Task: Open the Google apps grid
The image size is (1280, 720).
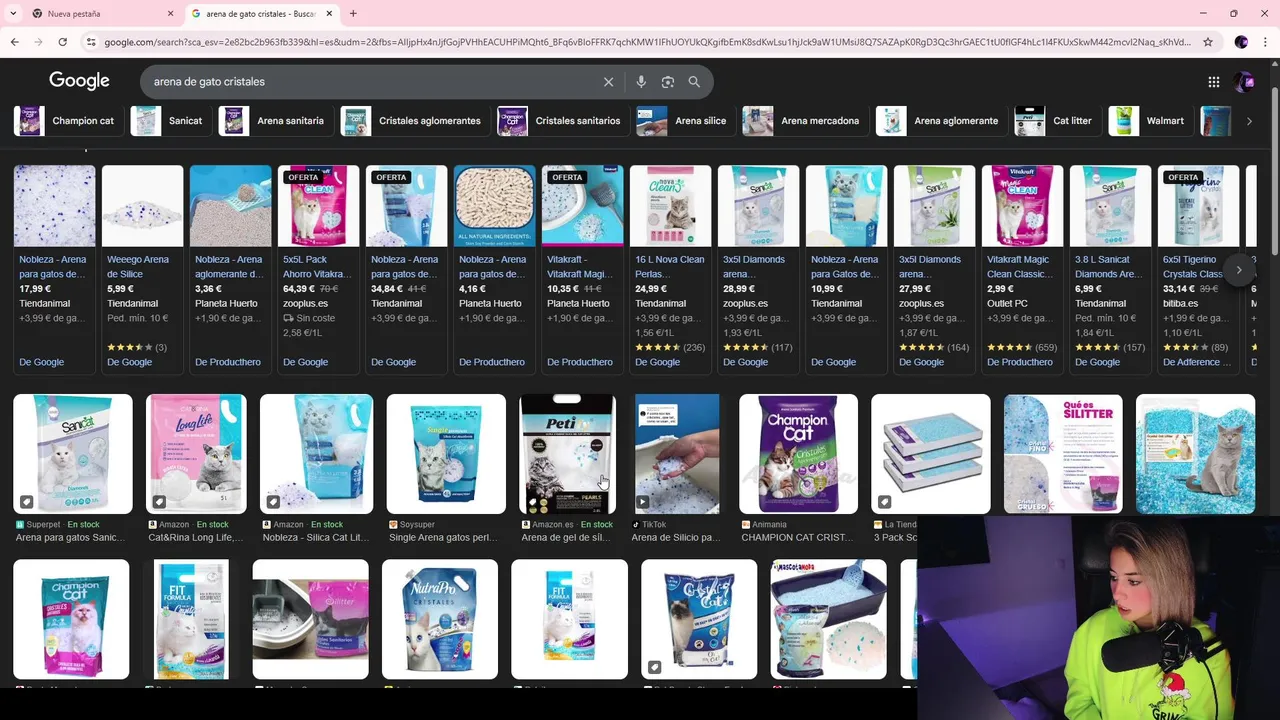Action: [1213, 82]
